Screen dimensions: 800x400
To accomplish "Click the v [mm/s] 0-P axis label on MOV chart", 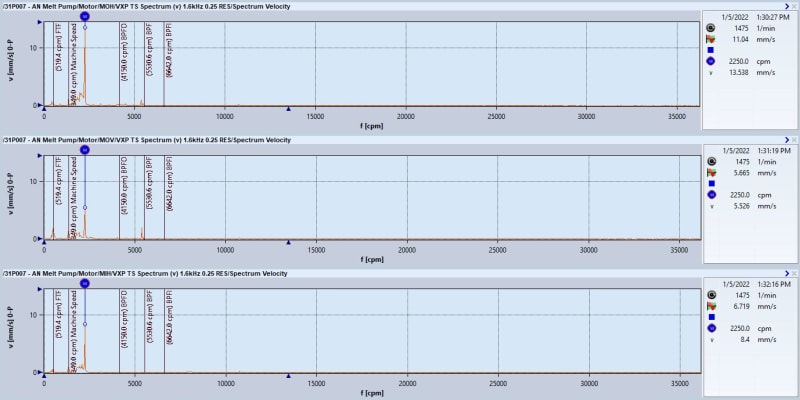I will click(x=13, y=194).
